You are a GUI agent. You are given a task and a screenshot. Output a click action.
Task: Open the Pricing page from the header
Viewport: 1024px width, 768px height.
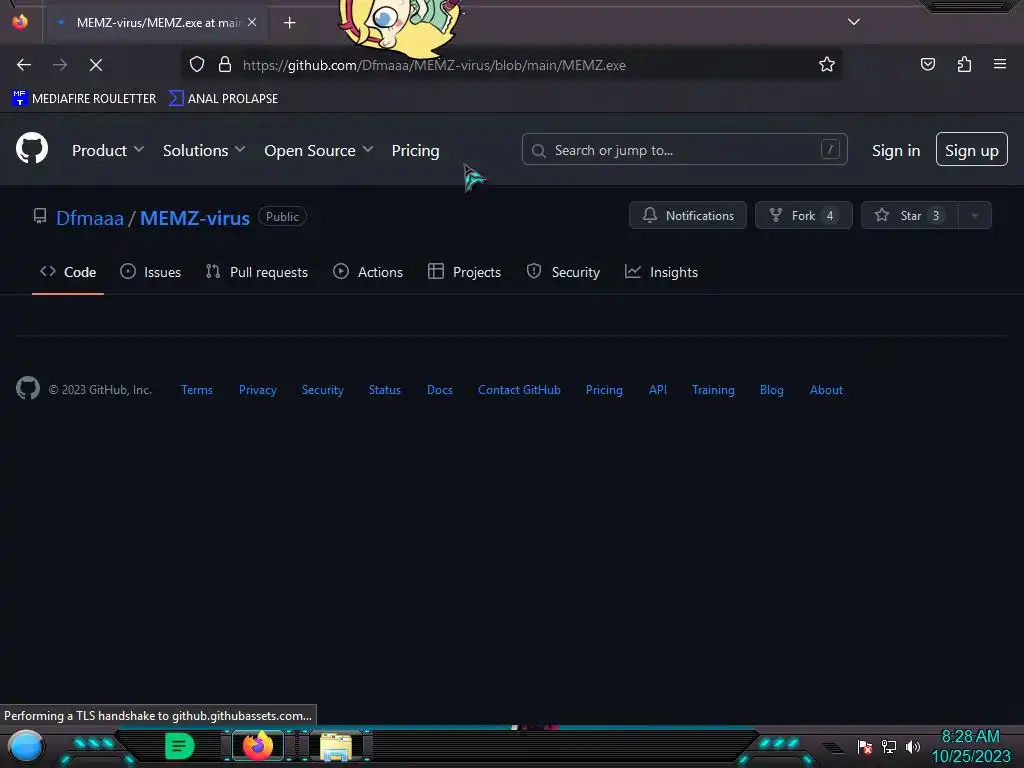click(415, 150)
